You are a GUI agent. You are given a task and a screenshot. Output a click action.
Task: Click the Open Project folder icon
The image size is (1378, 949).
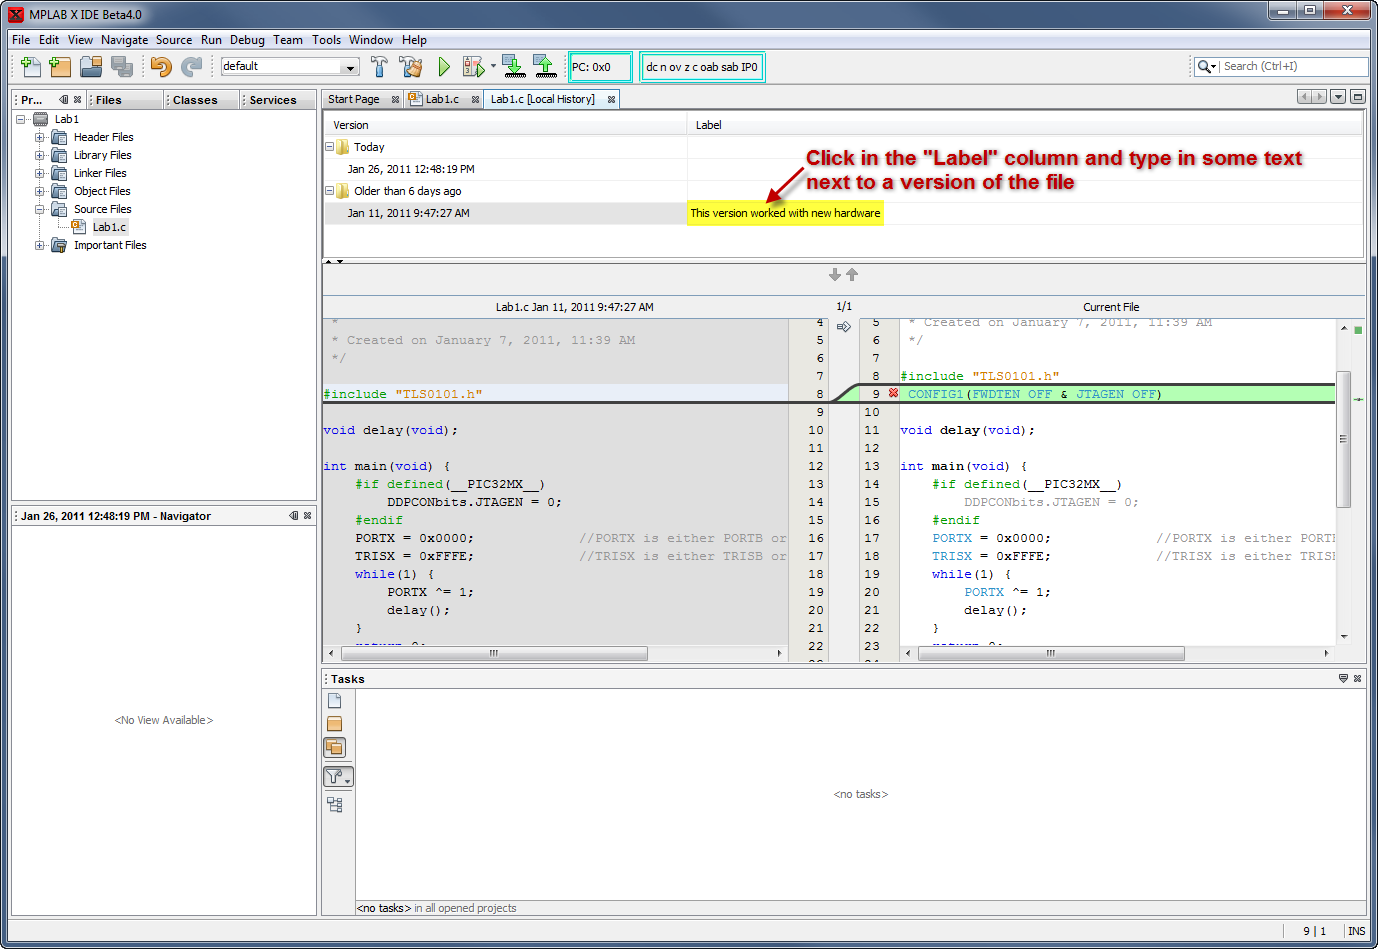click(91, 67)
